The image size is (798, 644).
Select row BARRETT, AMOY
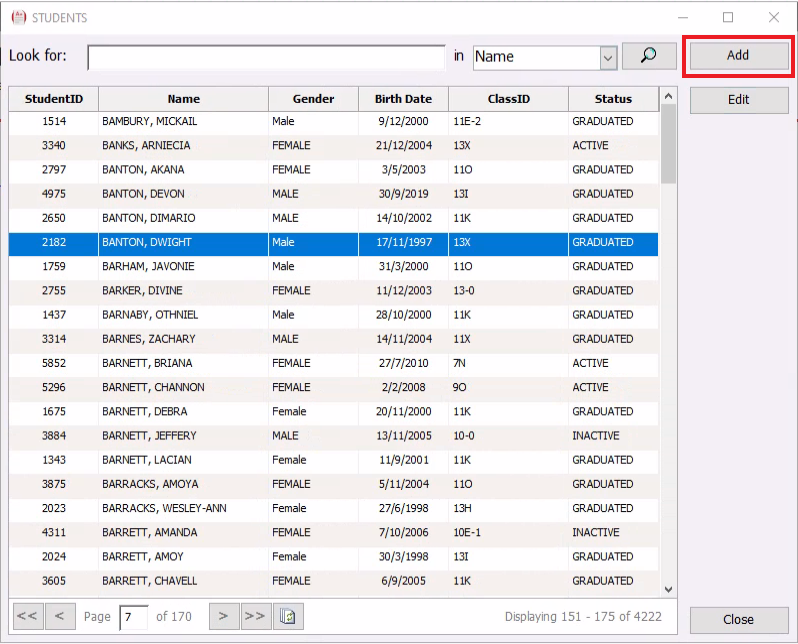click(x=333, y=557)
